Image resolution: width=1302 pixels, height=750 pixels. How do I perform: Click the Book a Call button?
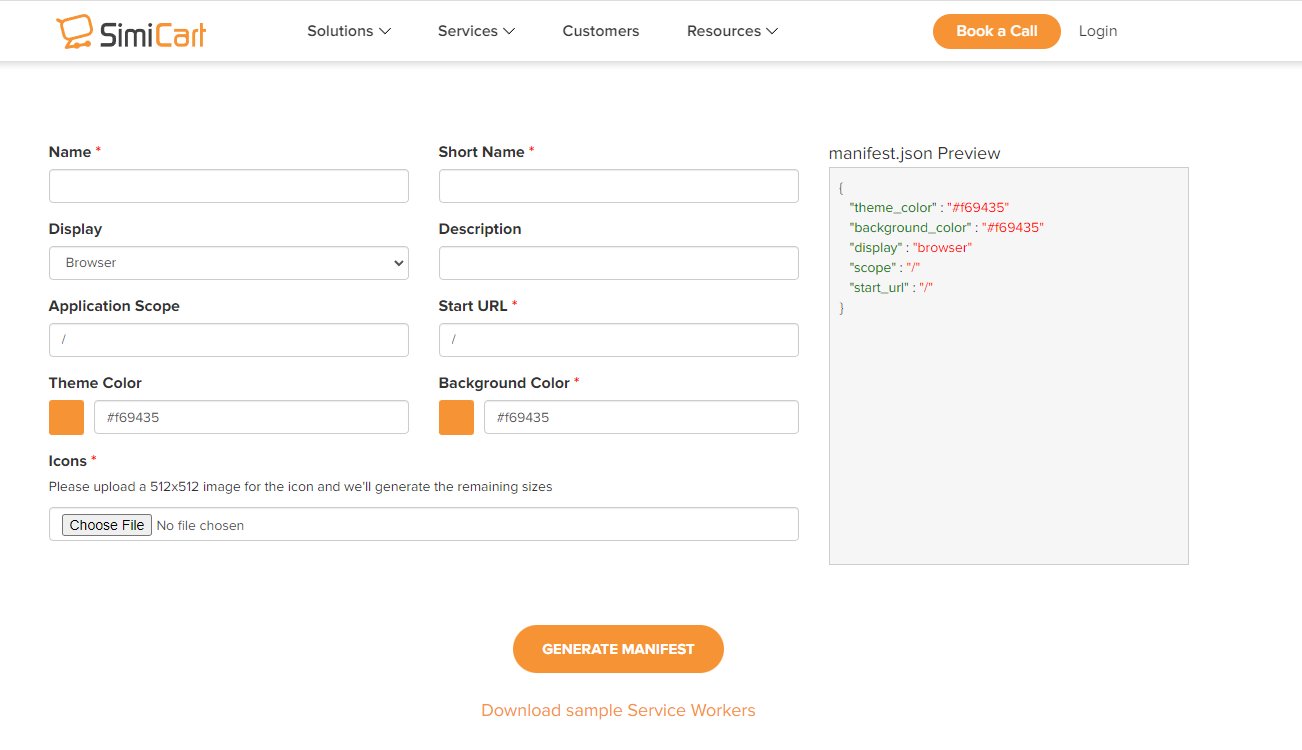click(996, 31)
